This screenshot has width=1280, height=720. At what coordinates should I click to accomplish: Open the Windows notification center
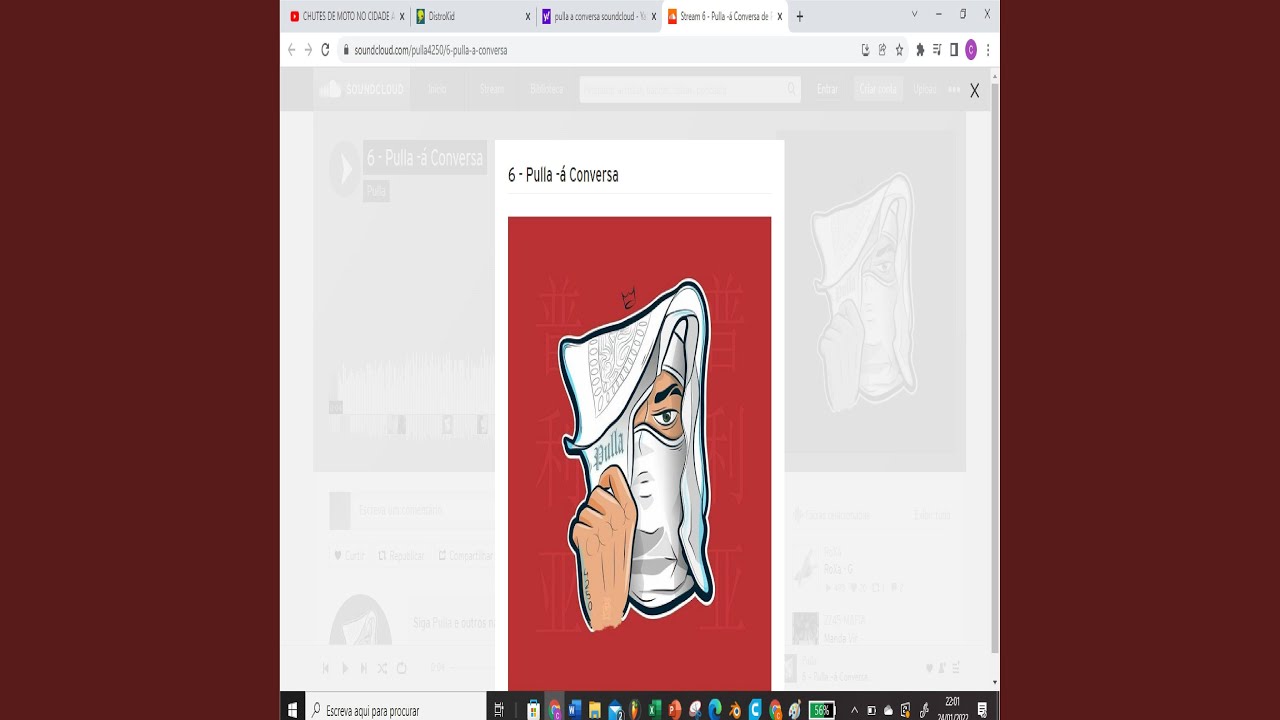983,710
